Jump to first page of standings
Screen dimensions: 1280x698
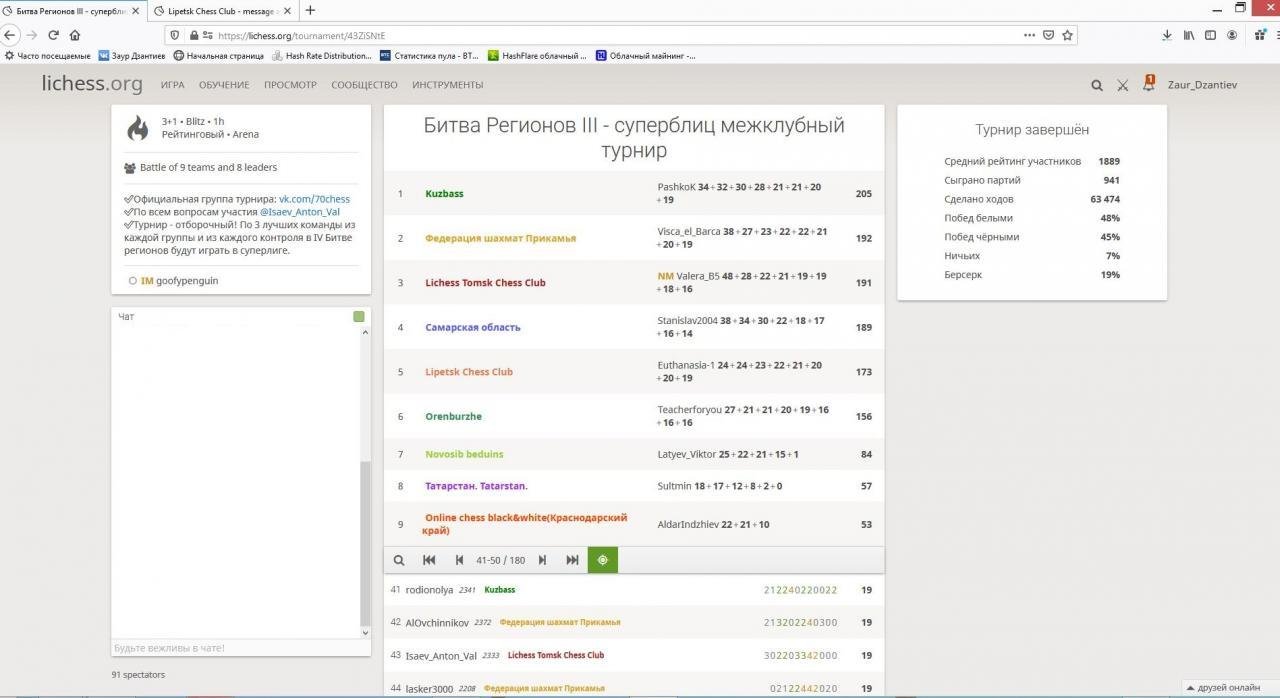(x=429, y=560)
